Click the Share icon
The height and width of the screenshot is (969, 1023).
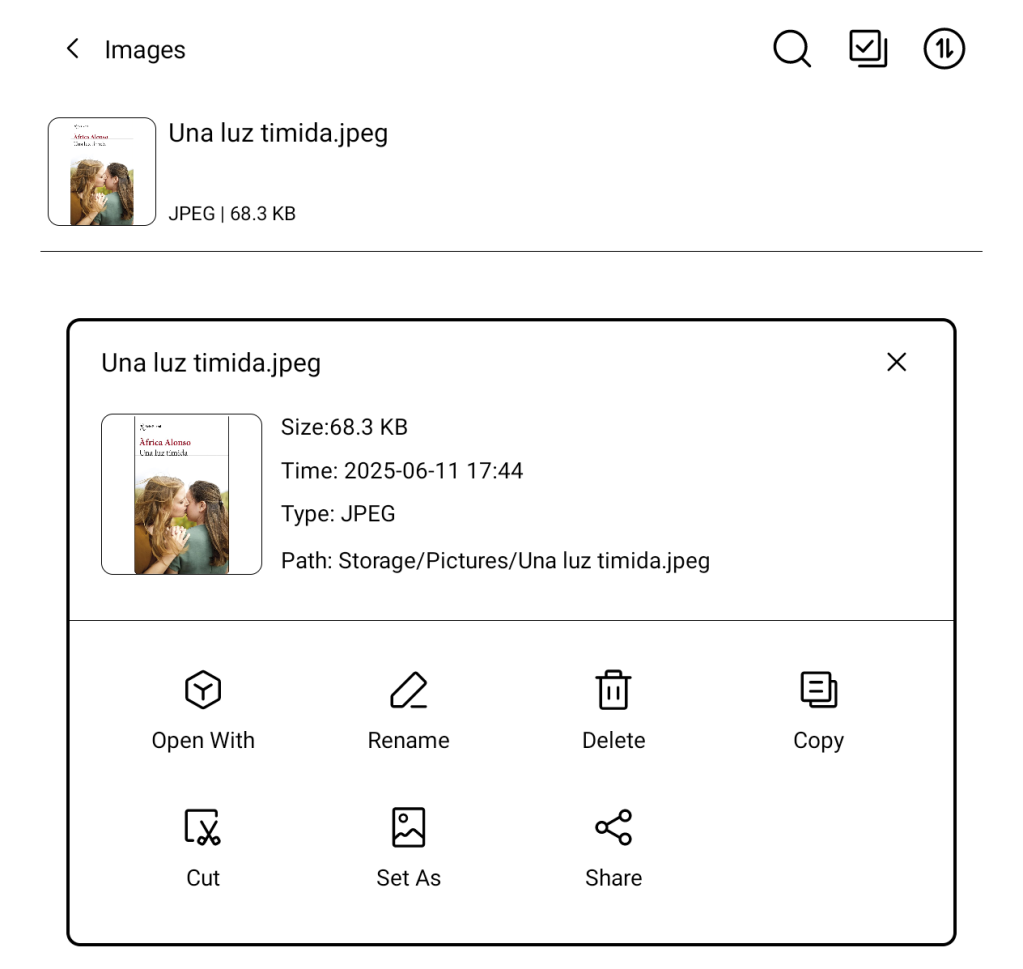click(x=613, y=827)
